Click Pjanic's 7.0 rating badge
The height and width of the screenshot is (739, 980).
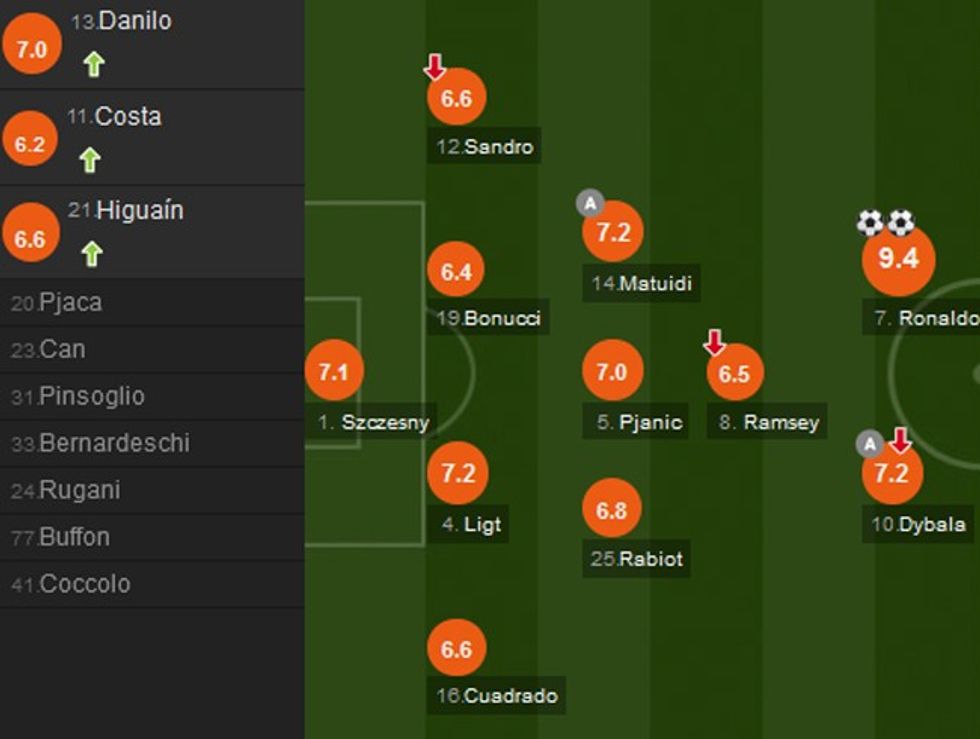coord(612,370)
